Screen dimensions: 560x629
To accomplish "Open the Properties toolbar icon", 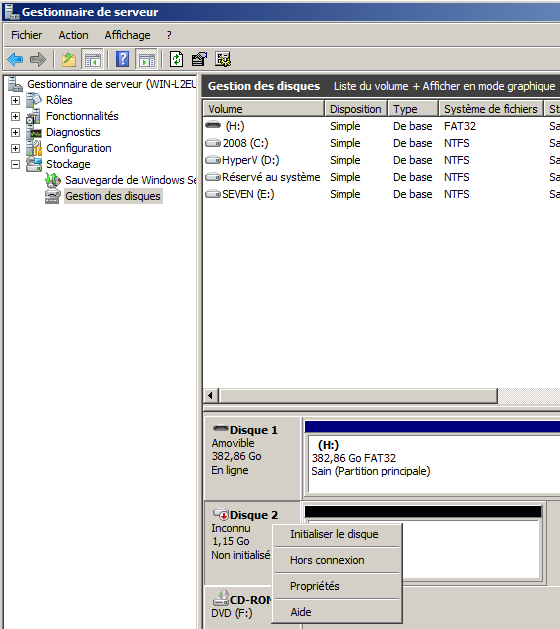I will (x=199, y=60).
